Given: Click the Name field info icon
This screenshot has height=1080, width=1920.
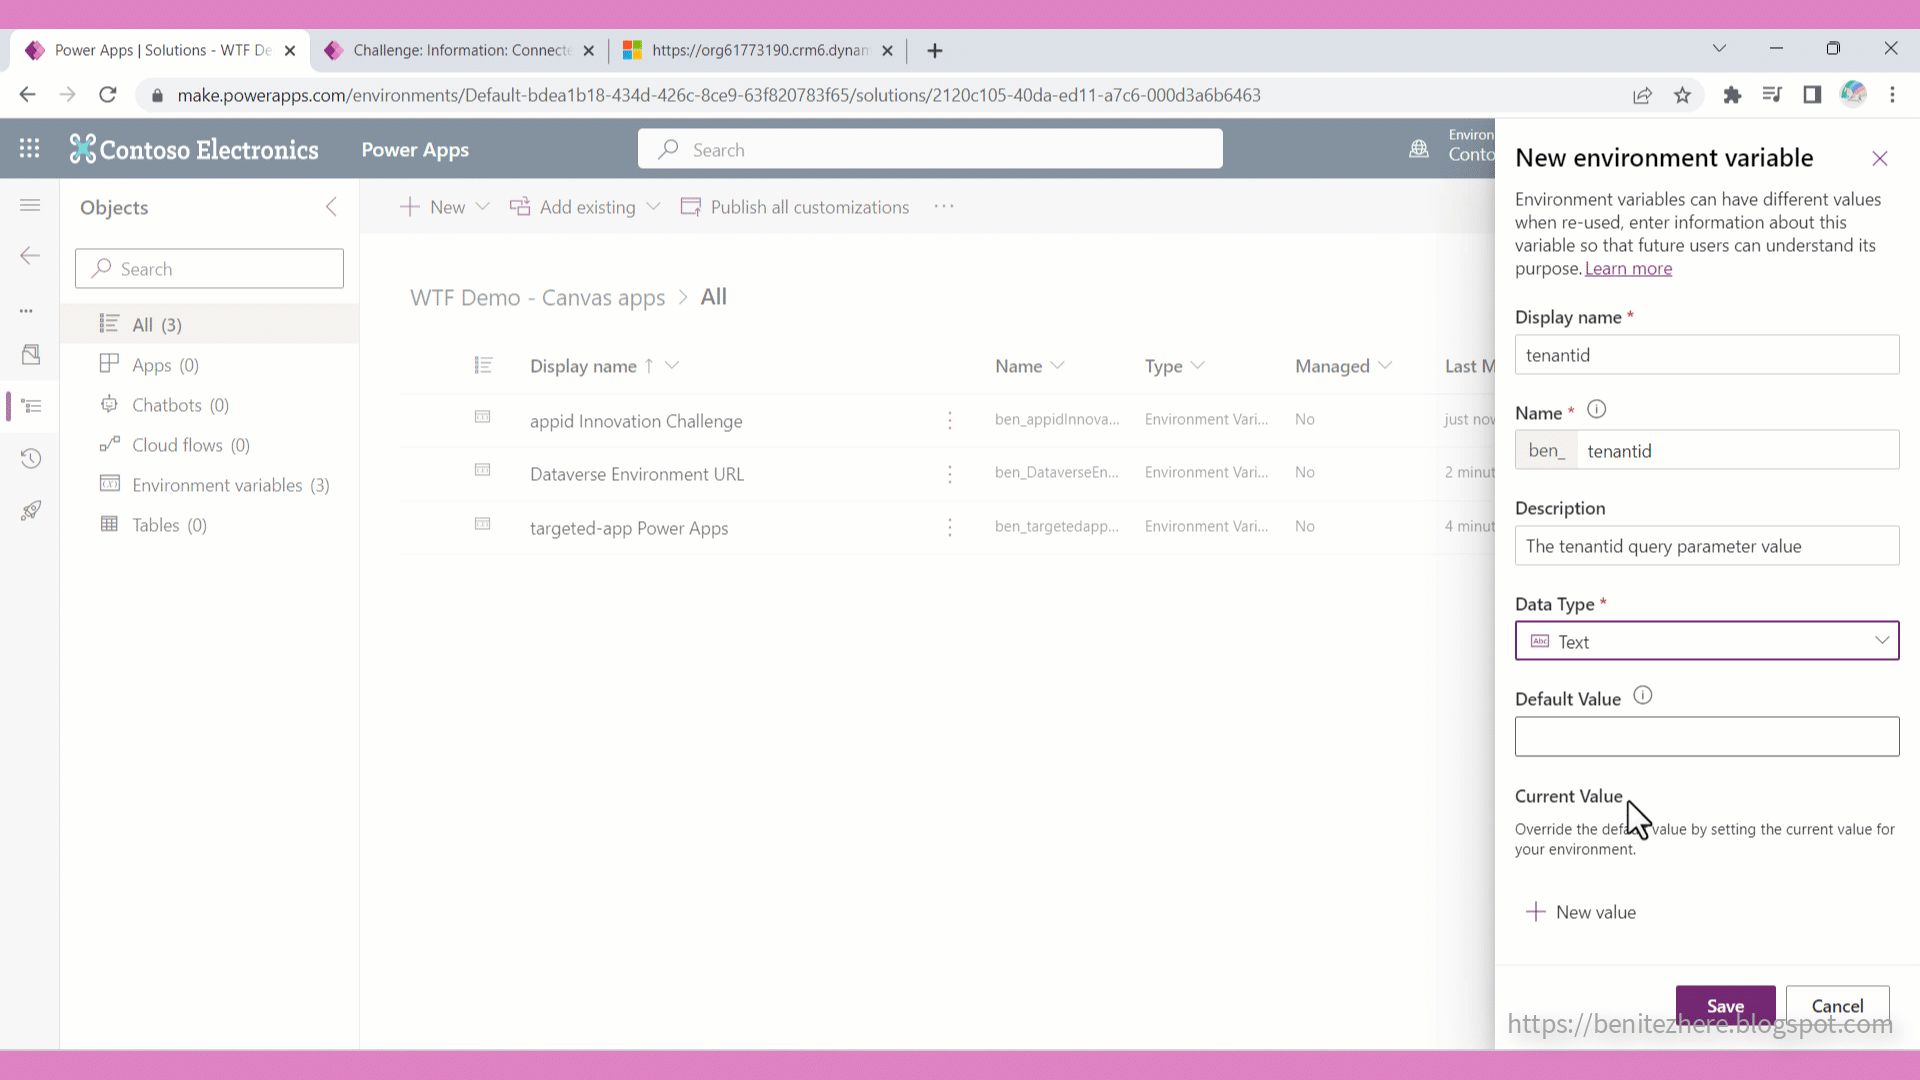Looking at the screenshot, I should pos(1597,410).
